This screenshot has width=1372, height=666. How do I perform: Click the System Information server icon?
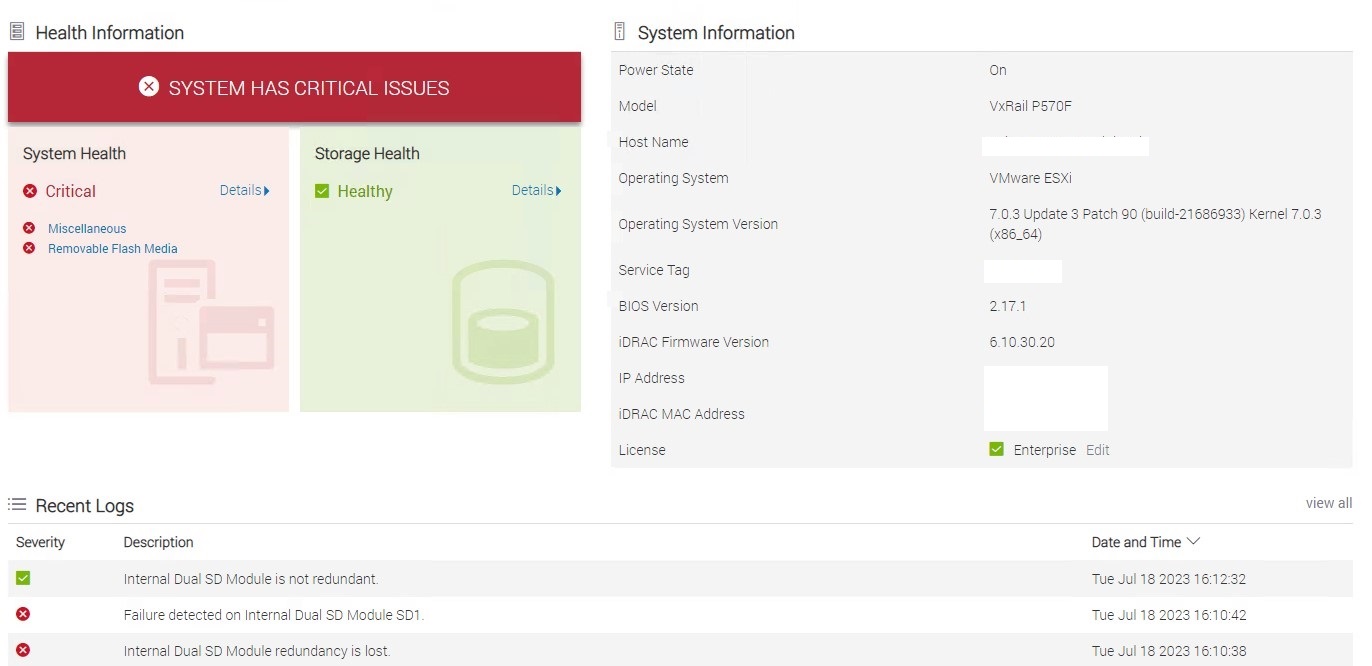pyautogui.click(x=619, y=31)
